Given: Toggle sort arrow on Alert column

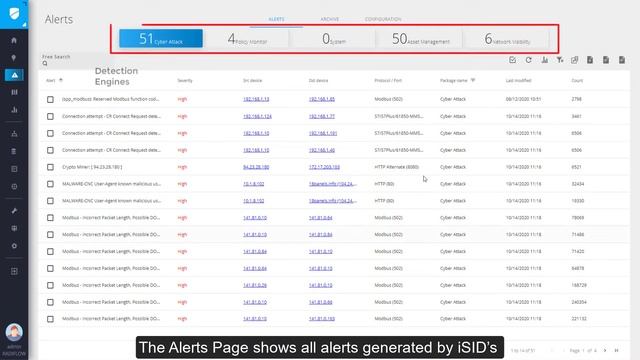Looking at the screenshot, I should (x=61, y=80).
